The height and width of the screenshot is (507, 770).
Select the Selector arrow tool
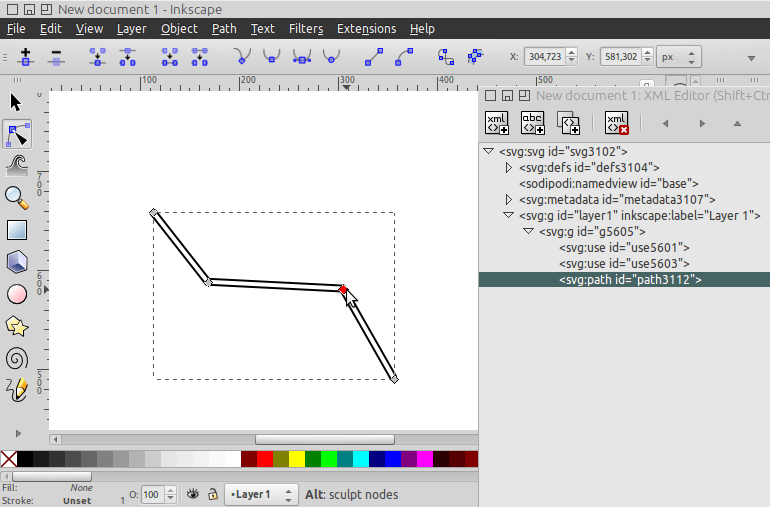tap(16, 102)
